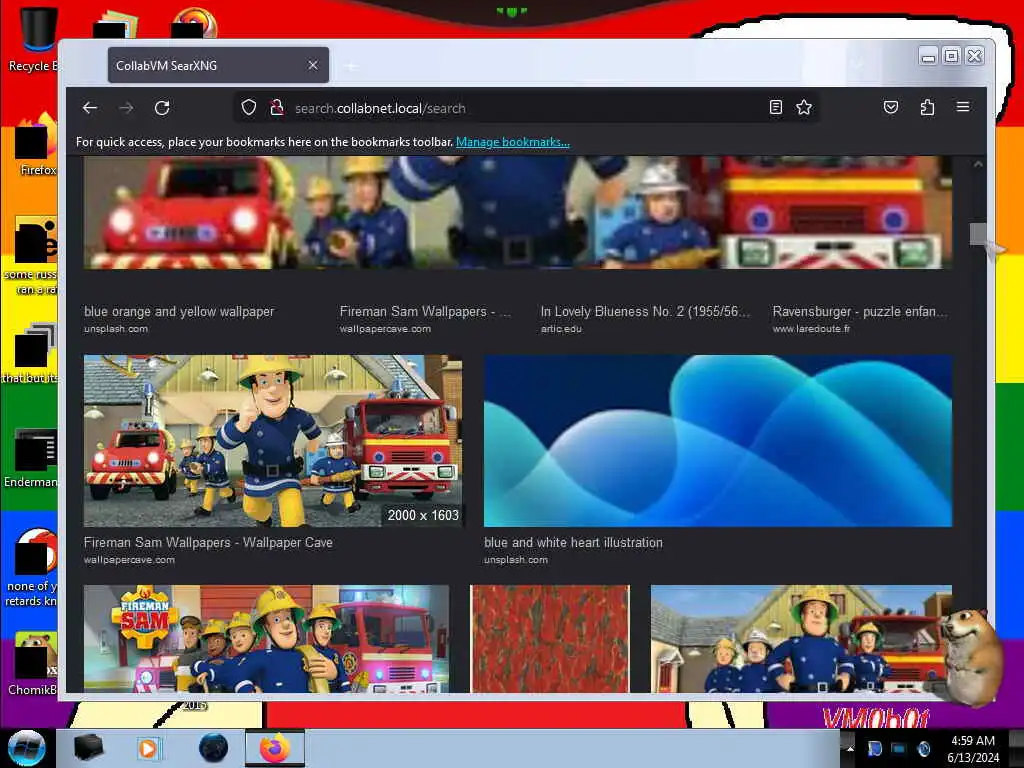The height and width of the screenshot is (768, 1024).
Task: Click the page scrollbar thumb
Action: tap(978, 233)
